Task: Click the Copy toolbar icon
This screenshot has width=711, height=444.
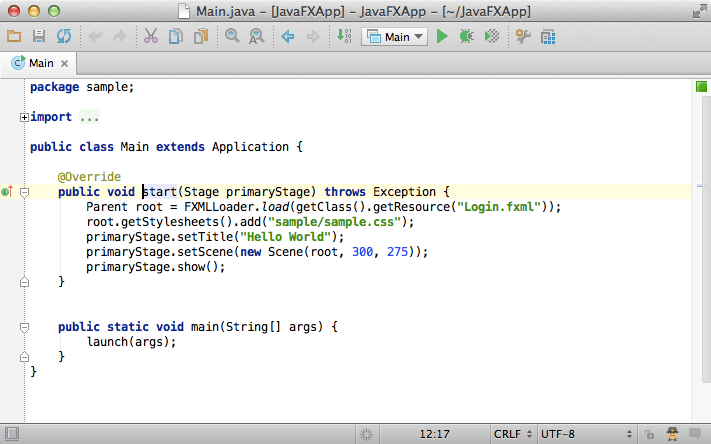Action: 175,36
